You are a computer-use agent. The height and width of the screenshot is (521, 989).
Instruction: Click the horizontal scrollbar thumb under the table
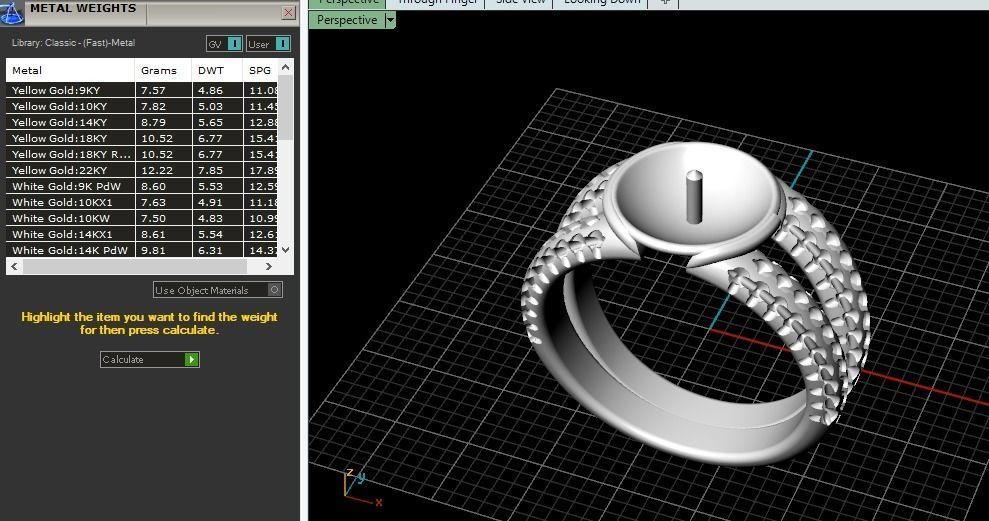click(134, 266)
